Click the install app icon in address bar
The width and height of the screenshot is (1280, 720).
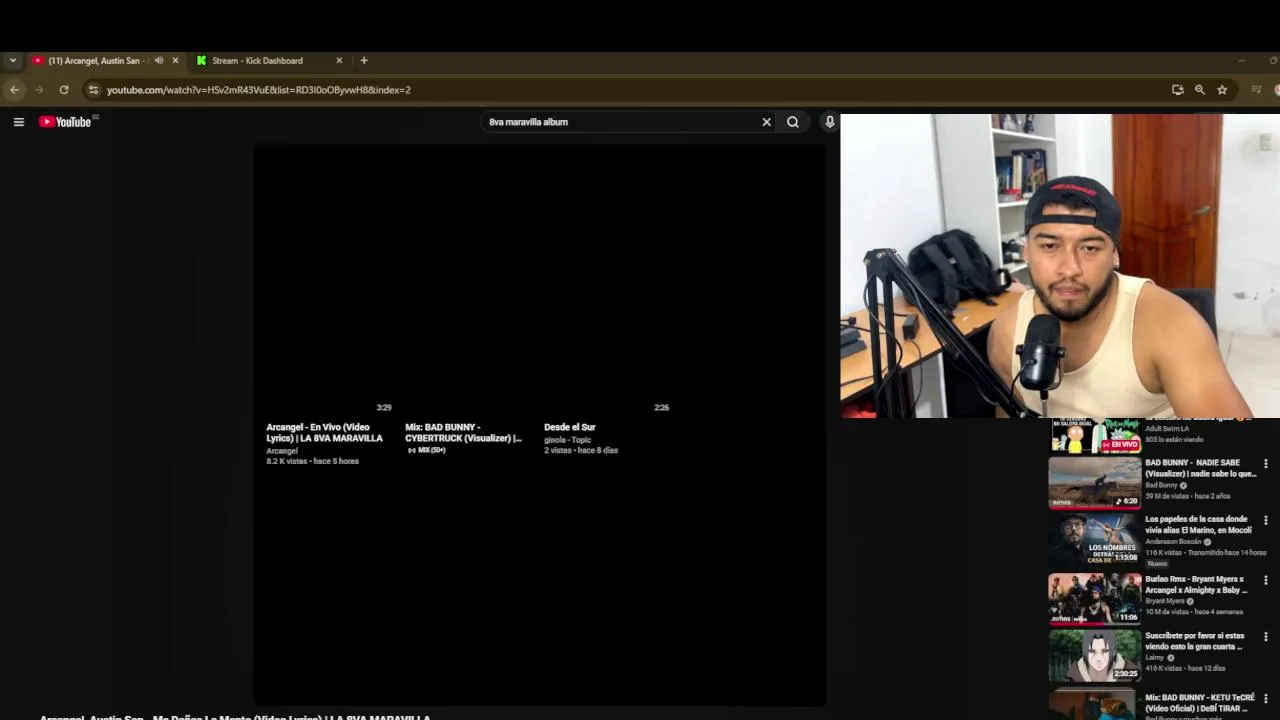[1178, 90]
